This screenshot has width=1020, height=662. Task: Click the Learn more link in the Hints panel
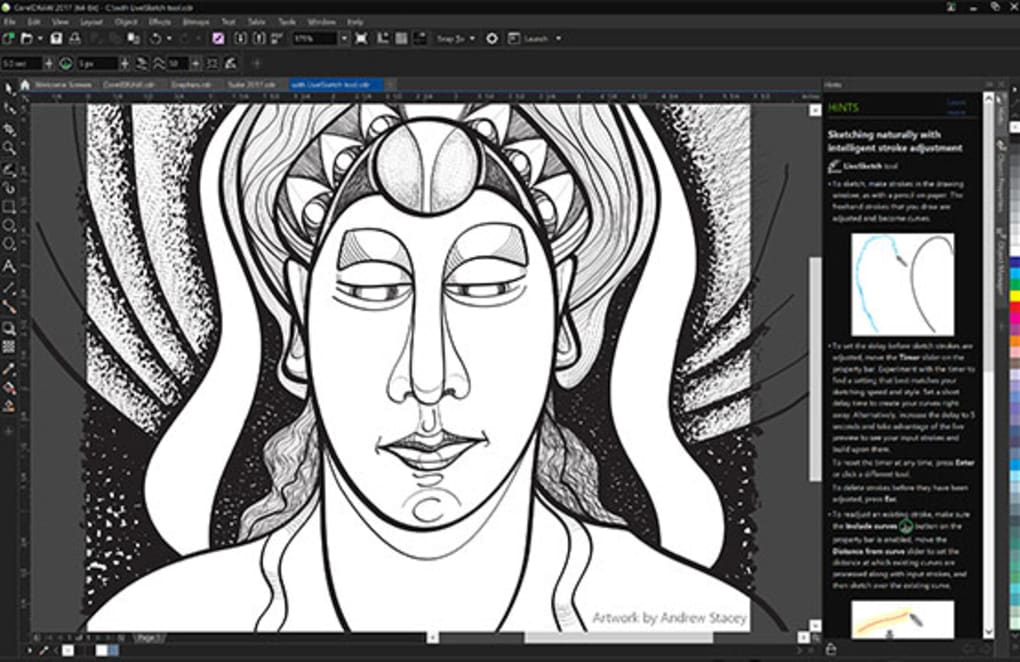[957, 106]
